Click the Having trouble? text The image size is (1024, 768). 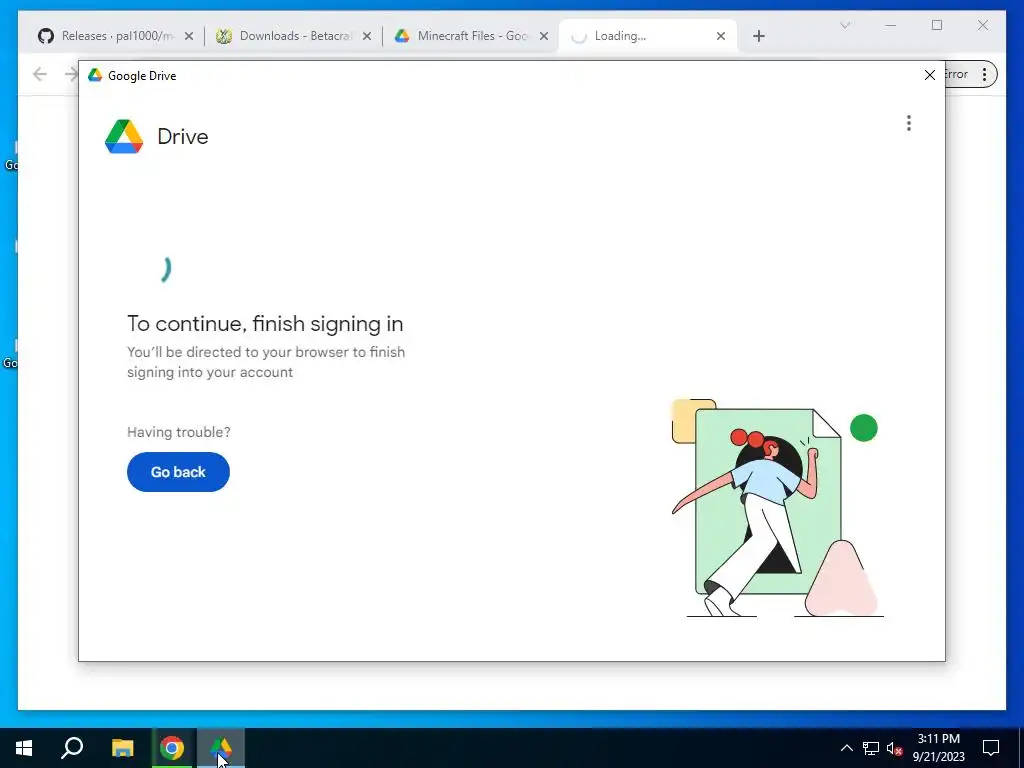click(178, 432)
